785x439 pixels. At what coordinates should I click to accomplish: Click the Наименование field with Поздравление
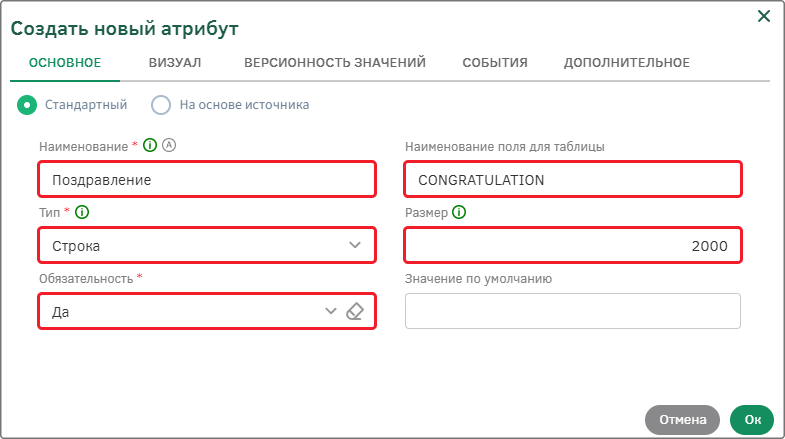click(x=207, y=179)
